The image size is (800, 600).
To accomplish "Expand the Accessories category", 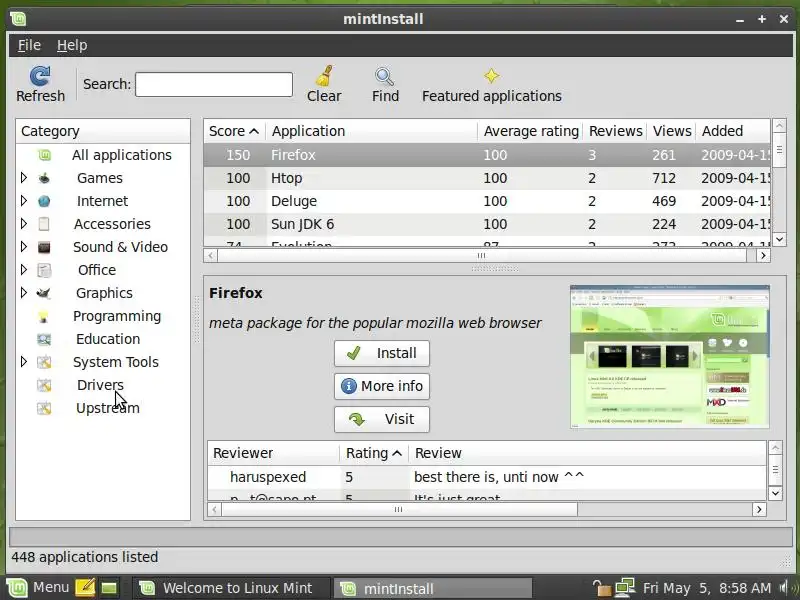I will (23, 223).
